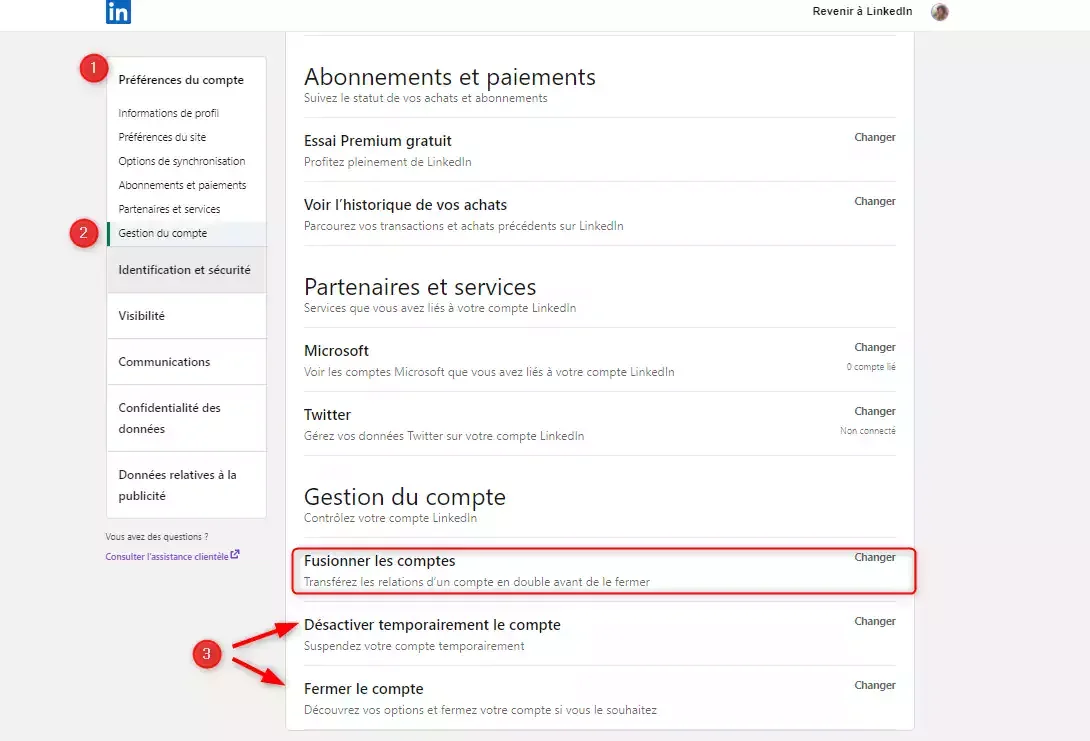
Task: Click Gérez vos données Twitter description
Action: point(444,436)
